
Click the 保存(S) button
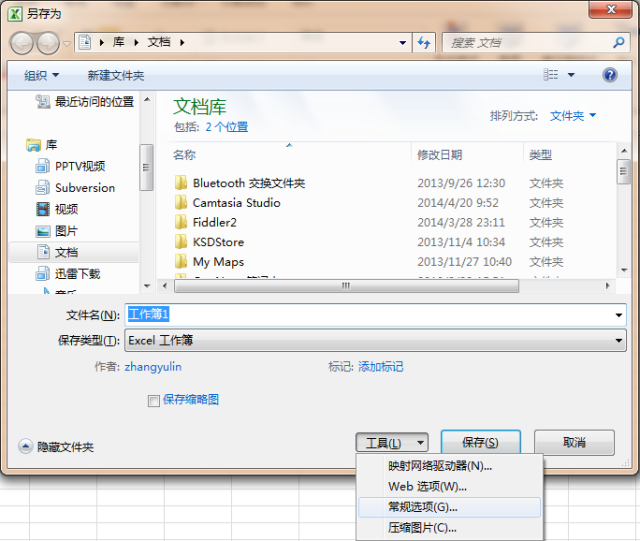[x=480, y=442]
